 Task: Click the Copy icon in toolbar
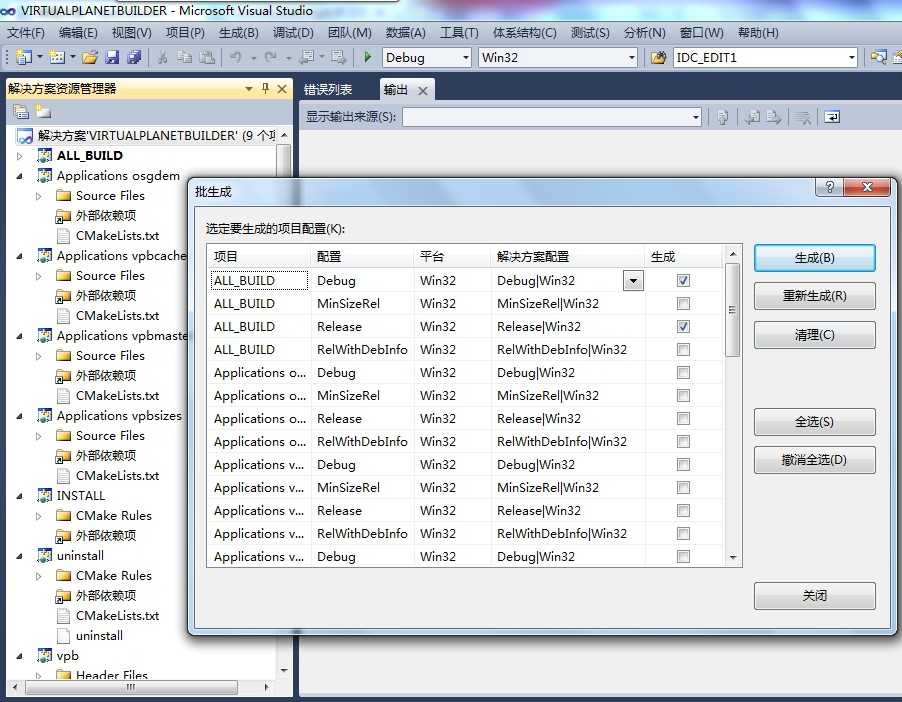pos(185,57)
